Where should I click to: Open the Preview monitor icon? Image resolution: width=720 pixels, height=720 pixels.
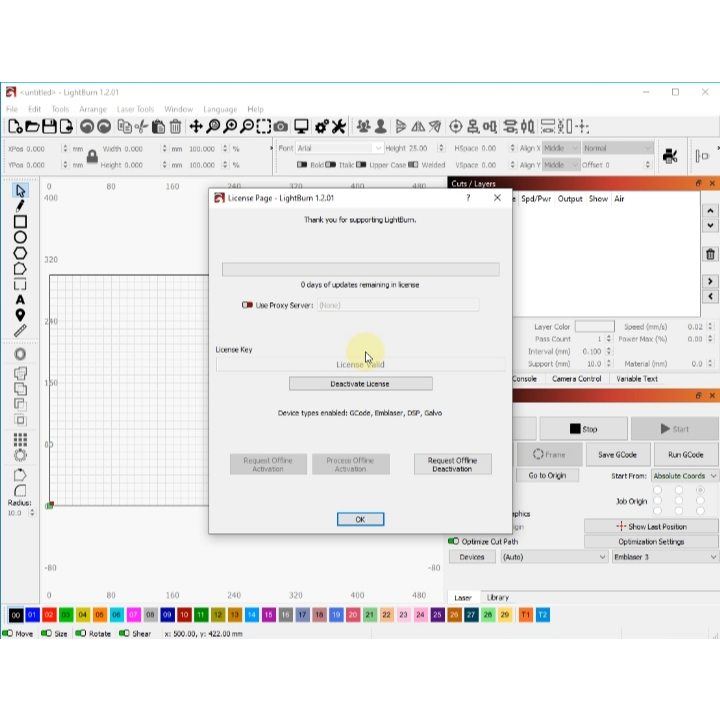301,126
